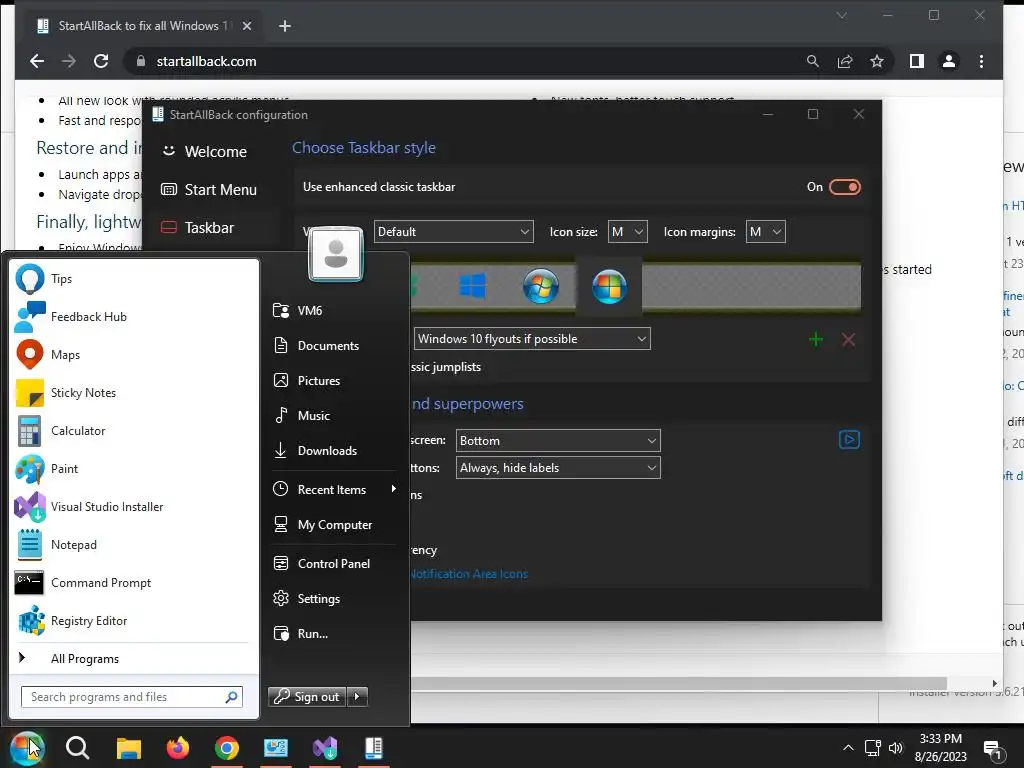The image size is (1024, 768).
Task: Show hidden tray icons chevron
Action: [848, 748]
